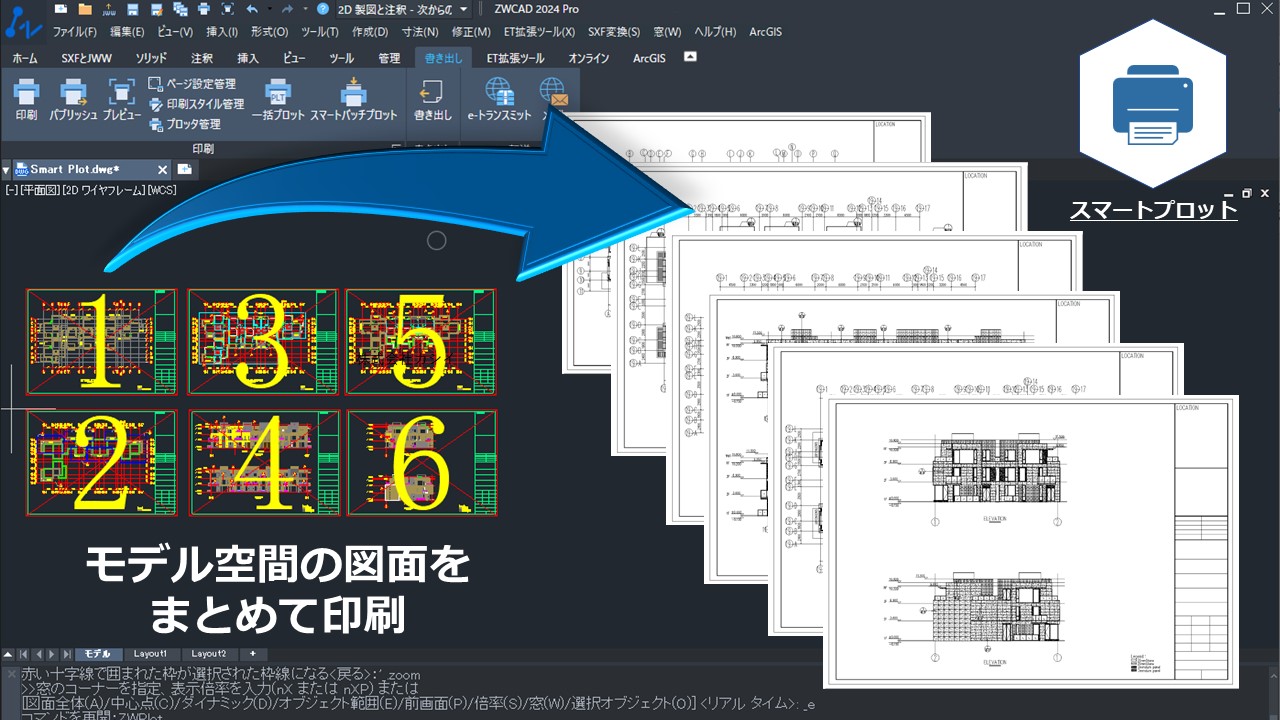Click the パブリッシュ publish icon
This screenshot has width=1280, height=720.
73,100
